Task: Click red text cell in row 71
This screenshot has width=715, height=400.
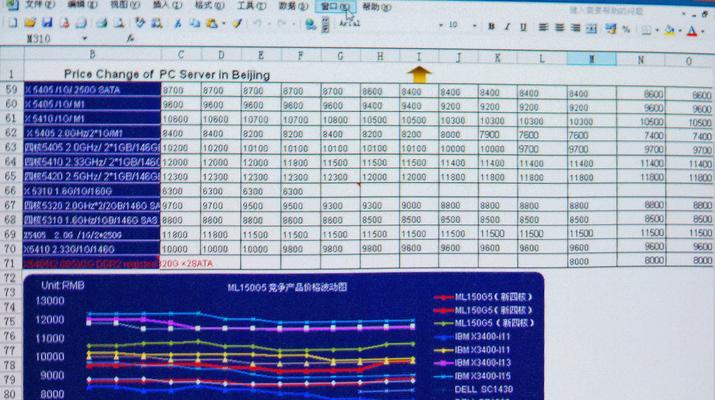Action: (91, 263)
